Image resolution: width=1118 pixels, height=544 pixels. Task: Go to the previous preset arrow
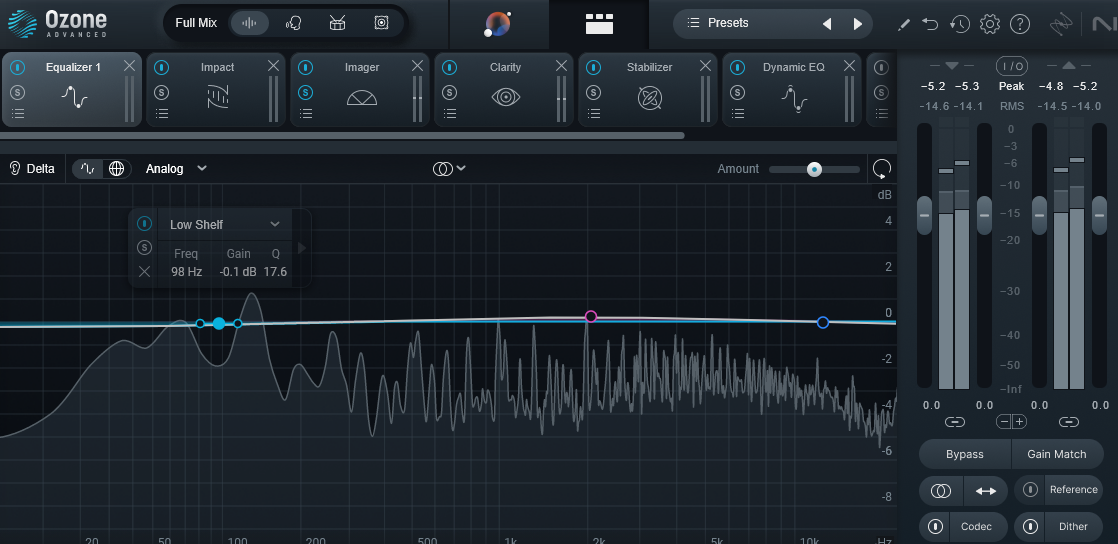tap(827, 24)
